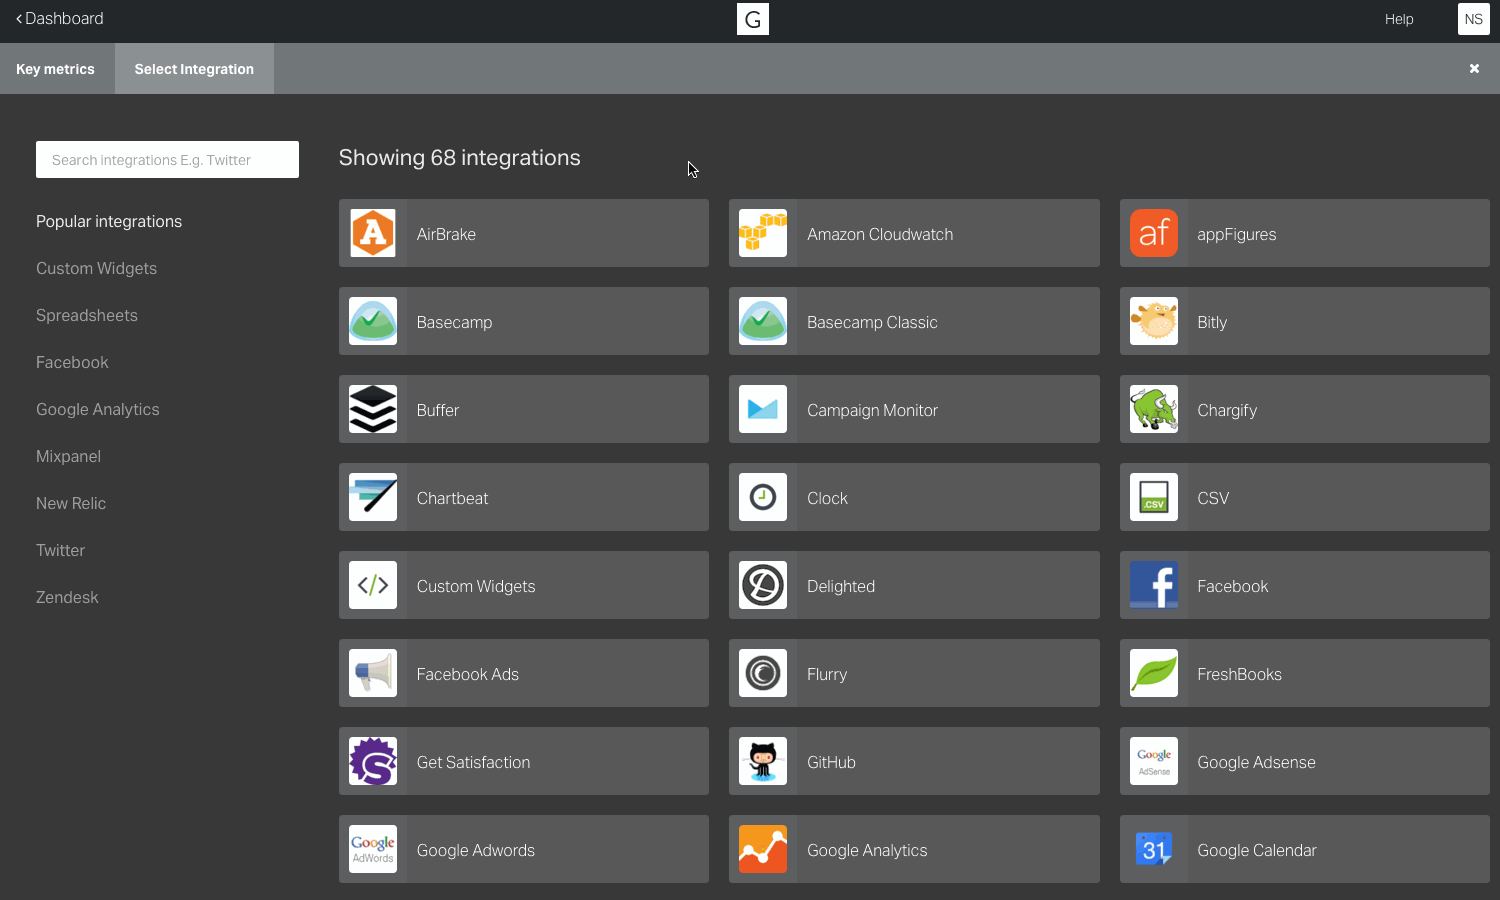Open the NS account menu
Viewport: 1500px width, 900px height.
click(x=1473, y=19)
